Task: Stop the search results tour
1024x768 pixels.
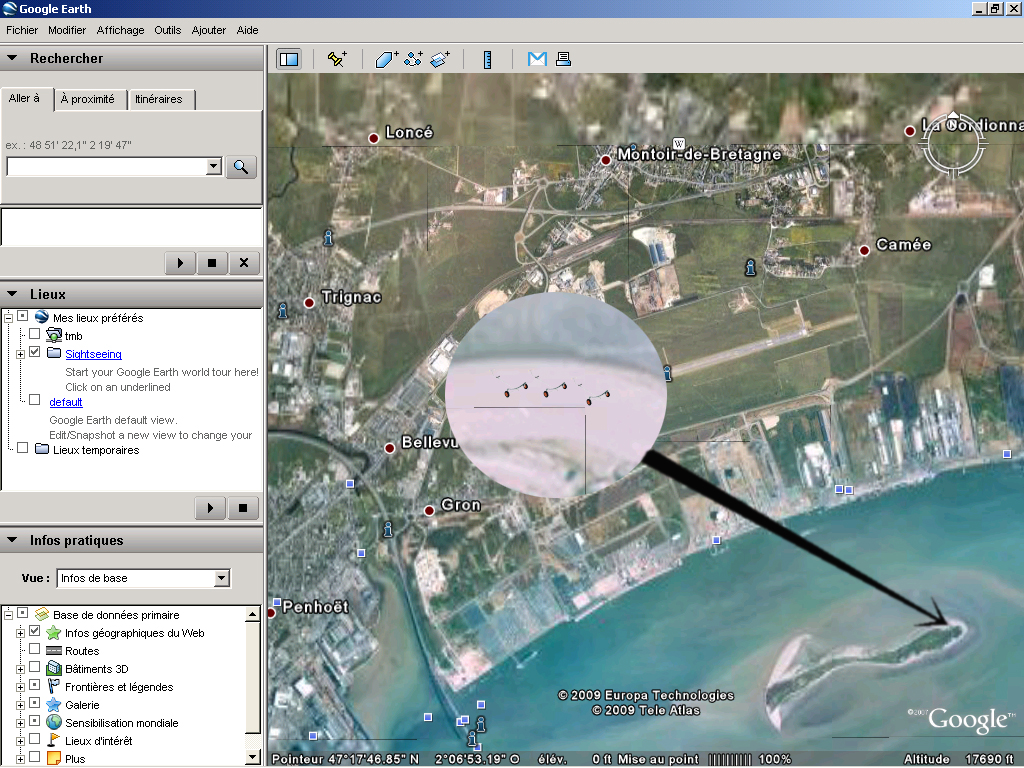Action: 212,263
